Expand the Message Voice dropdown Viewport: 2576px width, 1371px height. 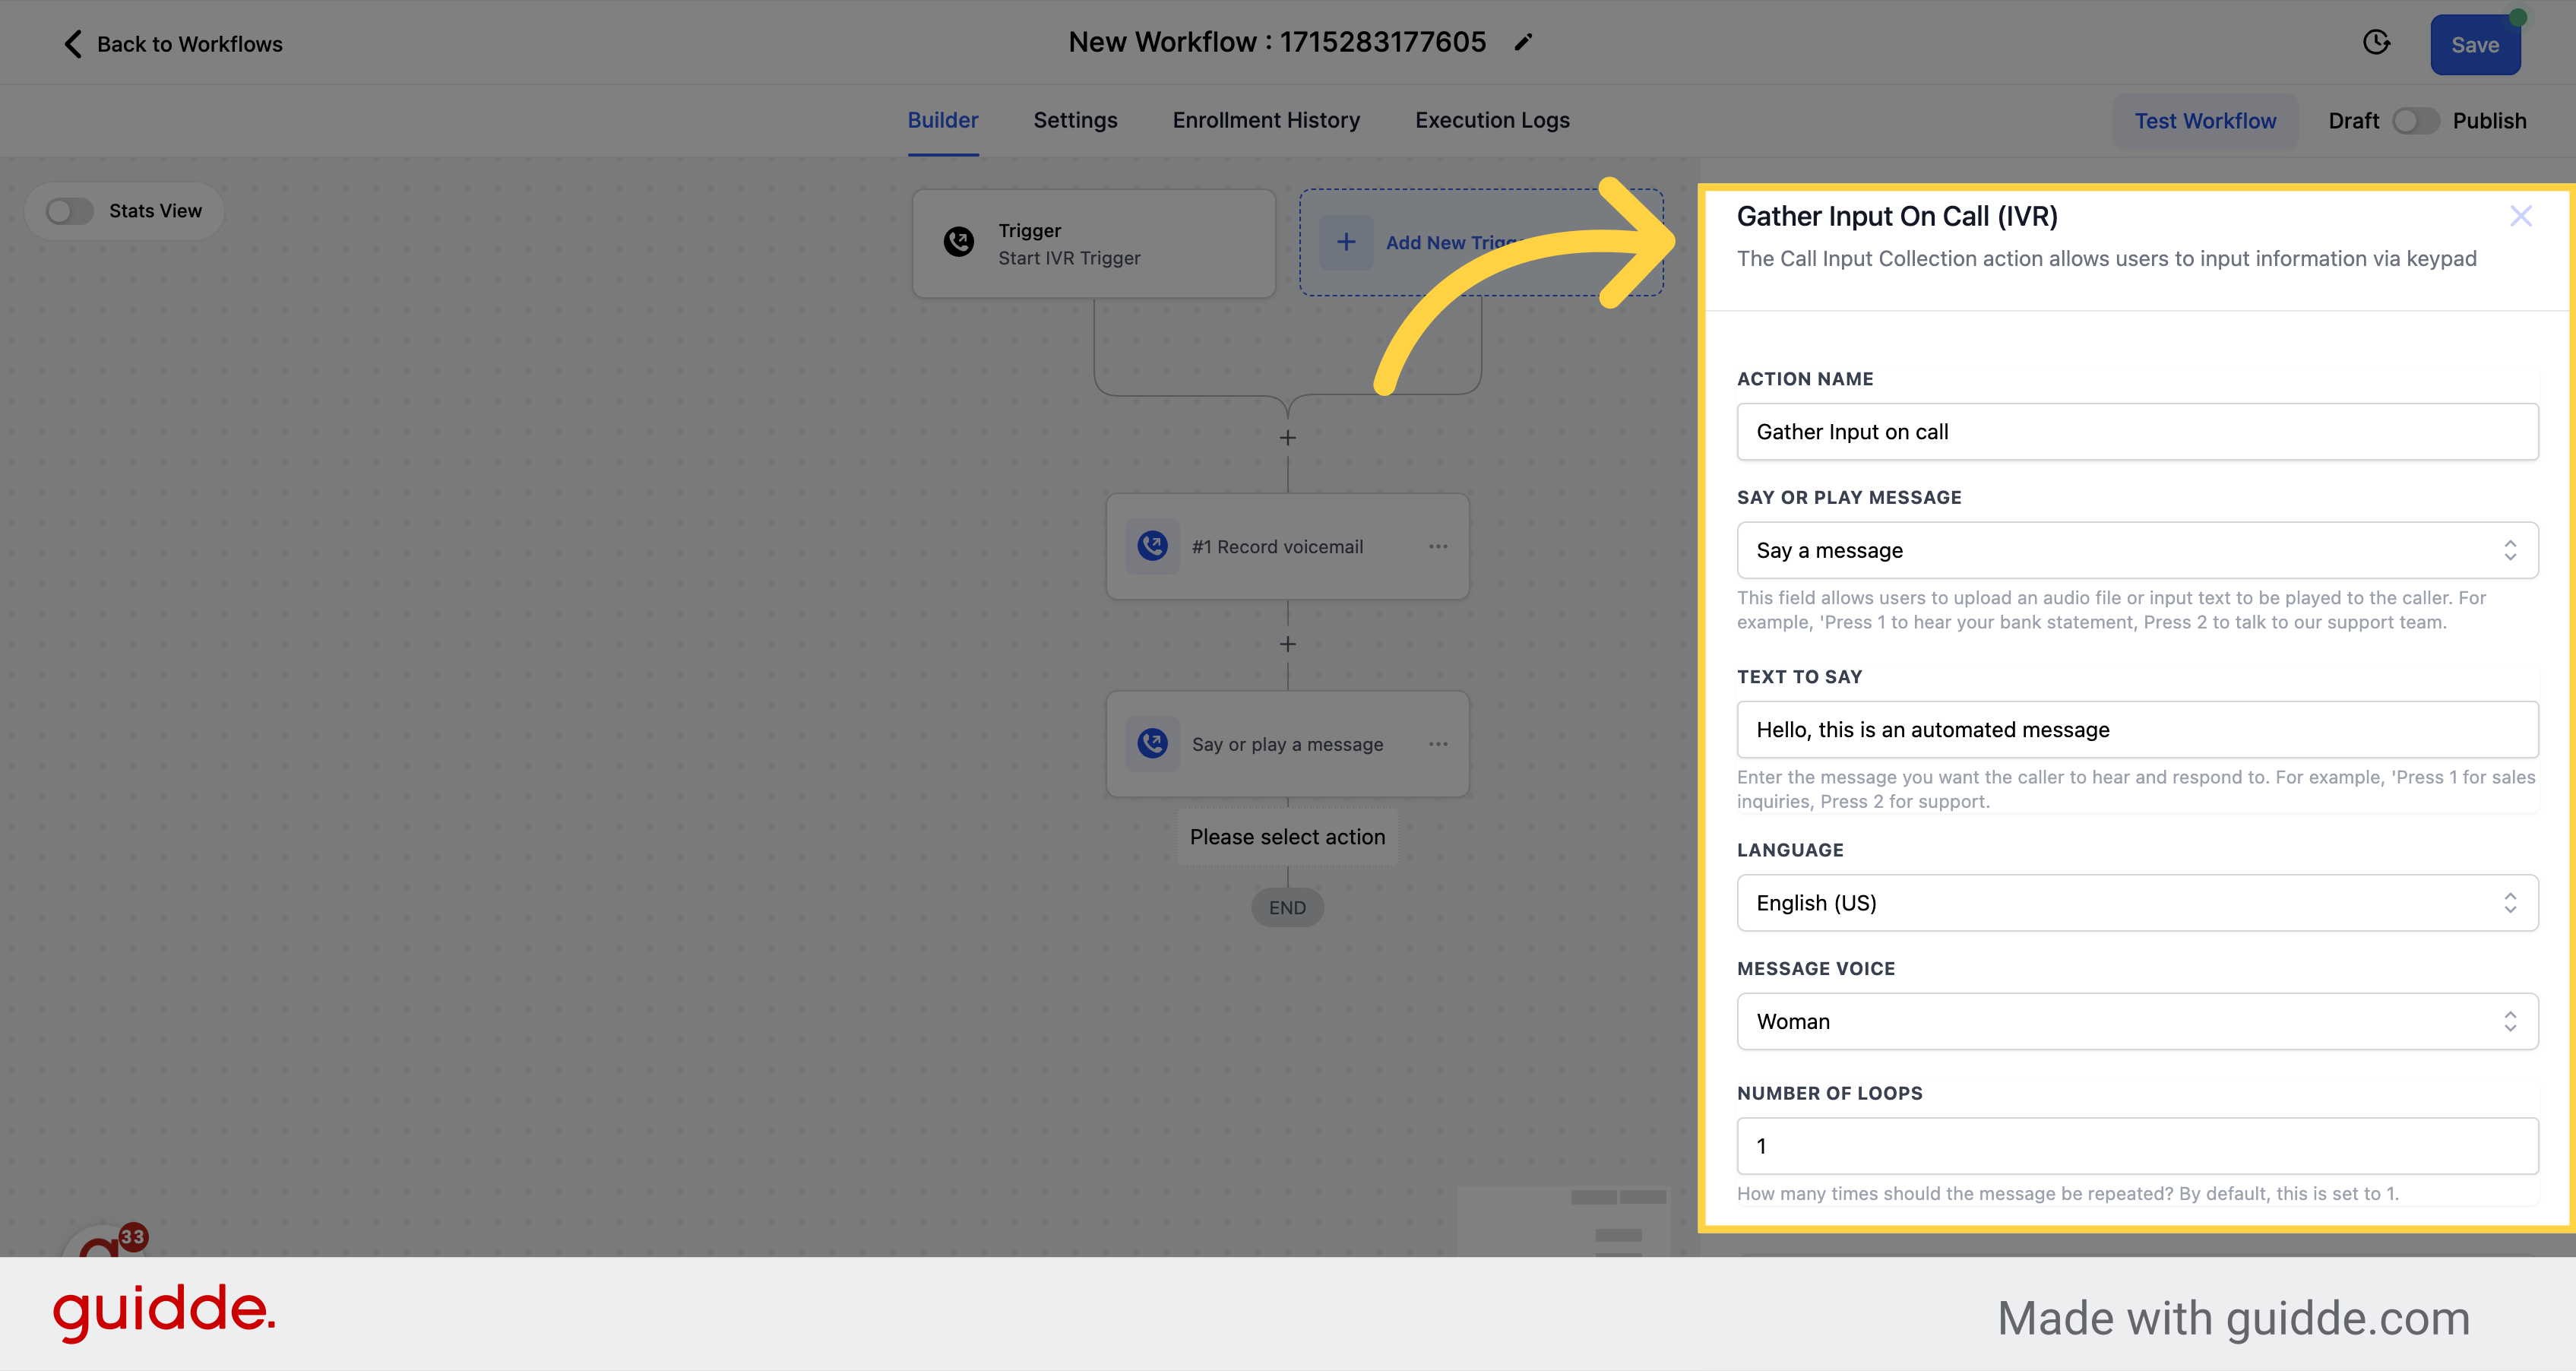click(2137, 1020)
